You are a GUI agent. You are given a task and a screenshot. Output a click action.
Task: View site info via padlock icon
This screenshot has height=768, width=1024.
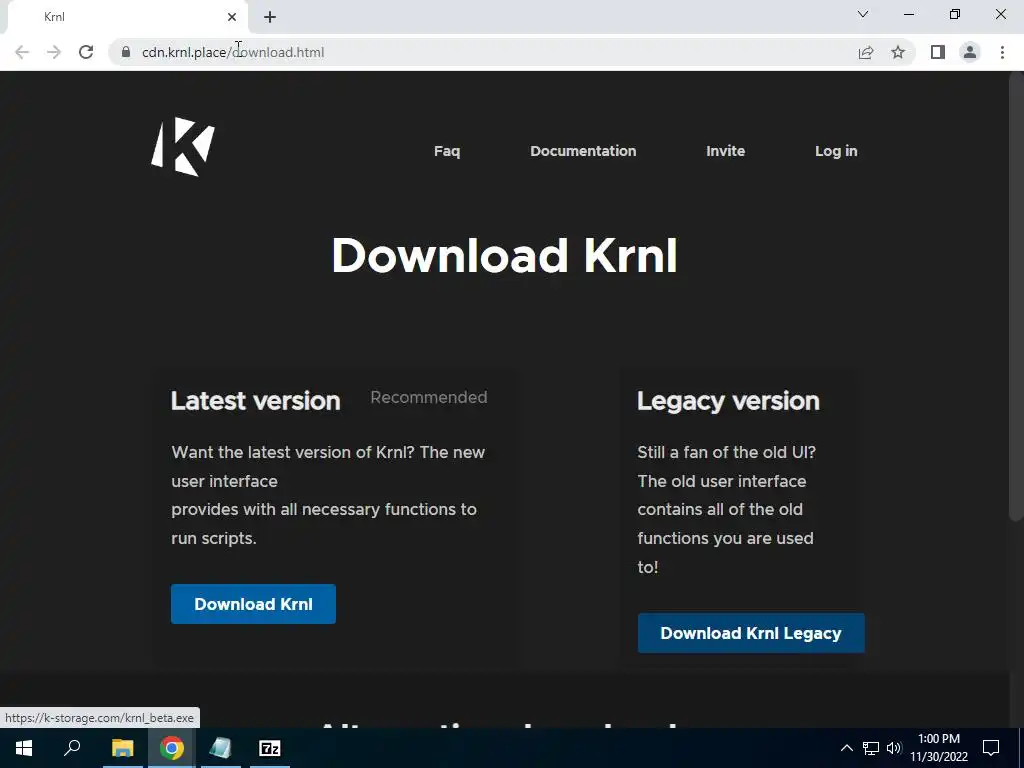(x=126, y=52)
